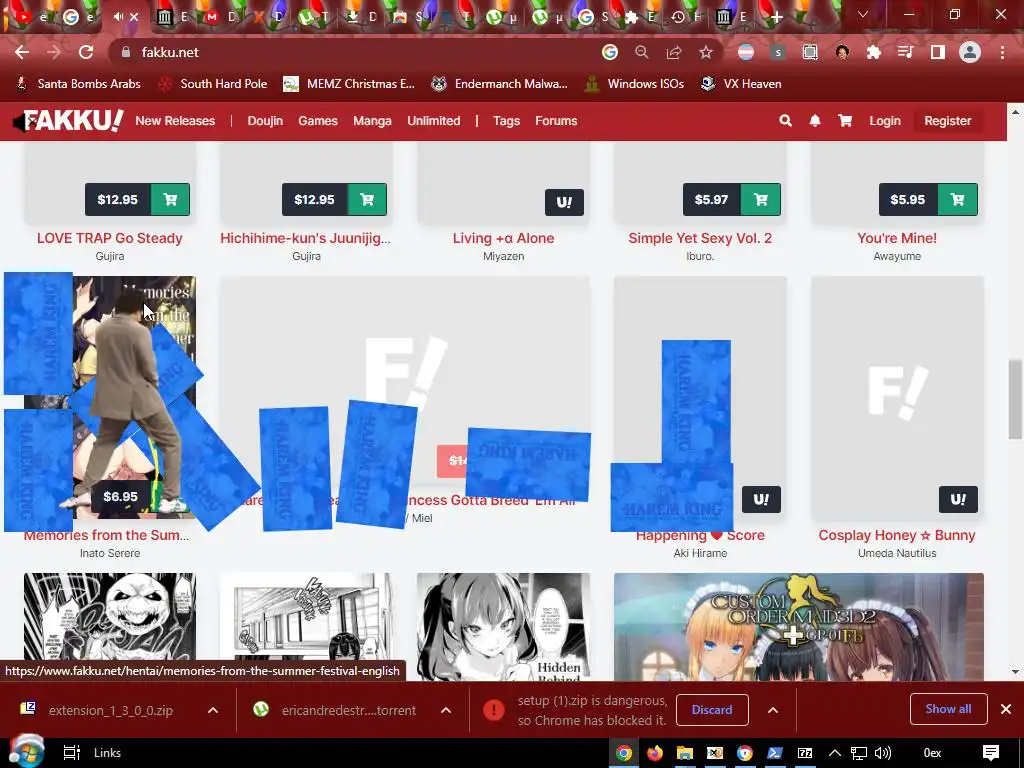
Task: Open the MEMZ Christmas E... bookmark
Action: [349, 84]
